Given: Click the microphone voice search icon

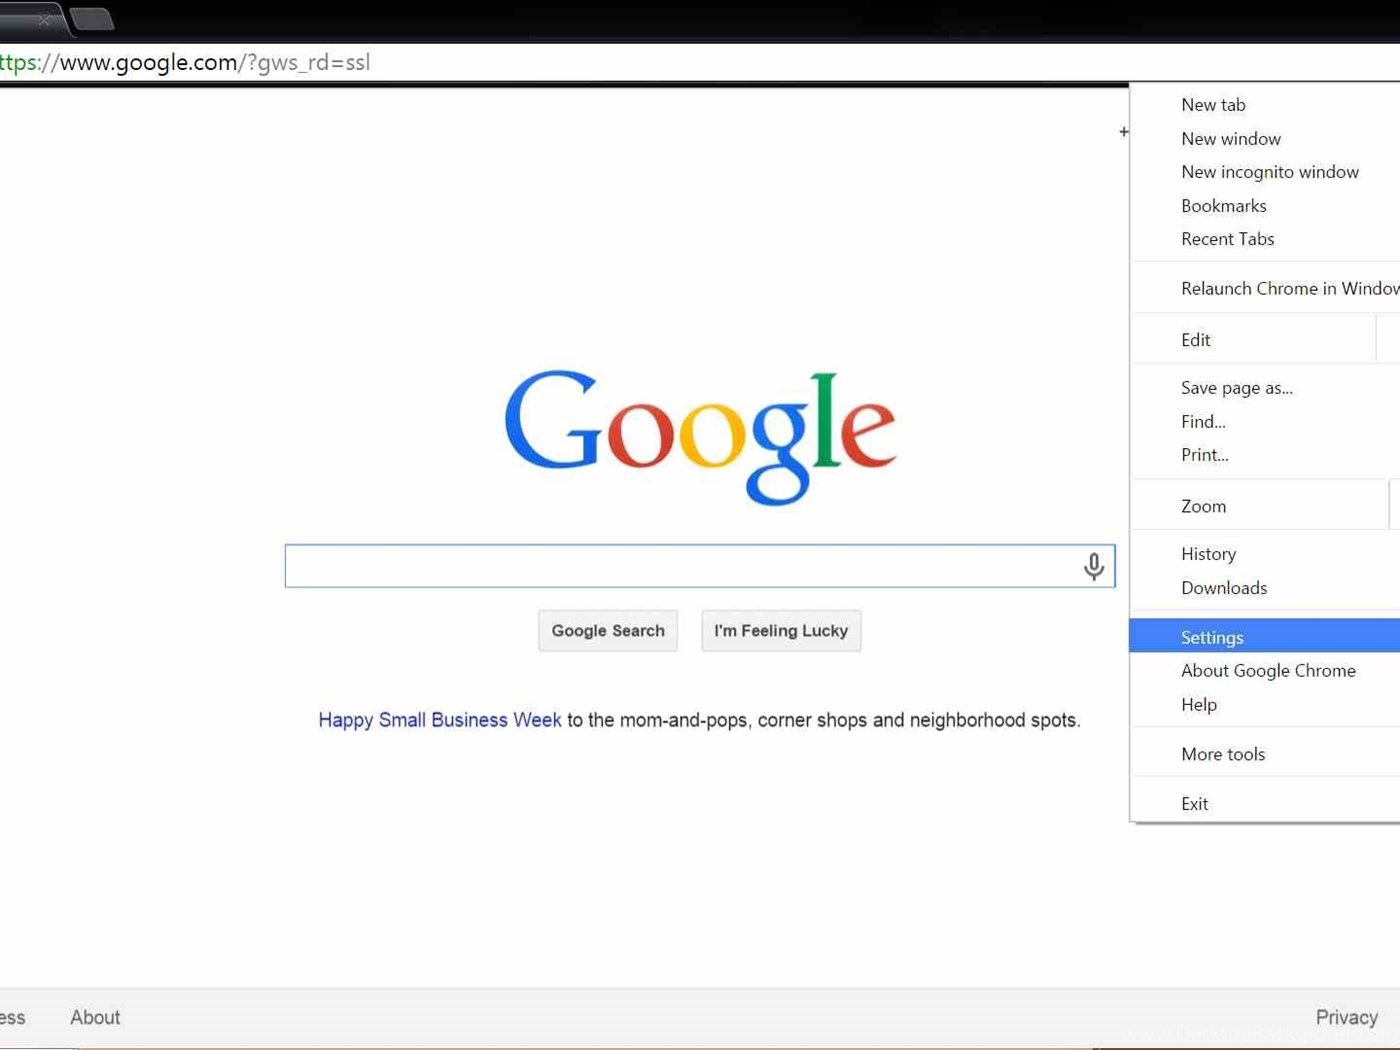Looking at the screenshot, I should tap(1093, 566).
